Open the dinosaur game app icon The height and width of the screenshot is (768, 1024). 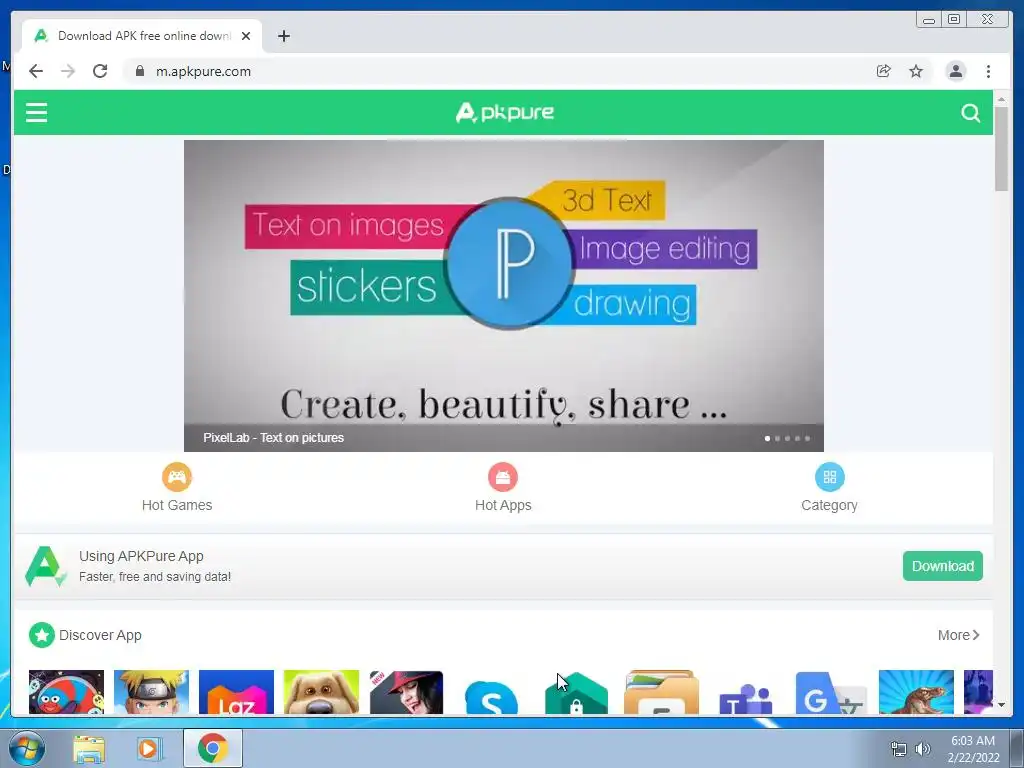coord(916,692)
